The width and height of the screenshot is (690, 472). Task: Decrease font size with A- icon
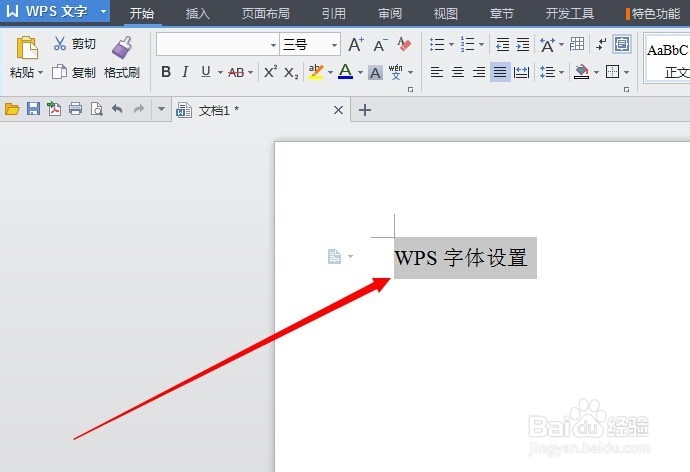click(x=380, y=44)
